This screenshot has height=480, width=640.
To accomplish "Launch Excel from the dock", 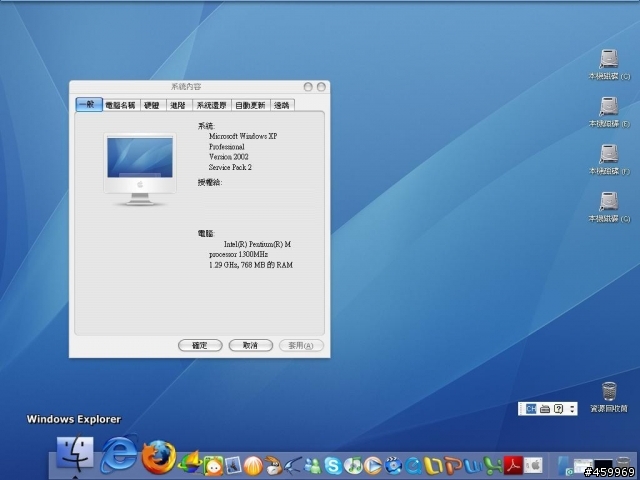I will 493,466.
